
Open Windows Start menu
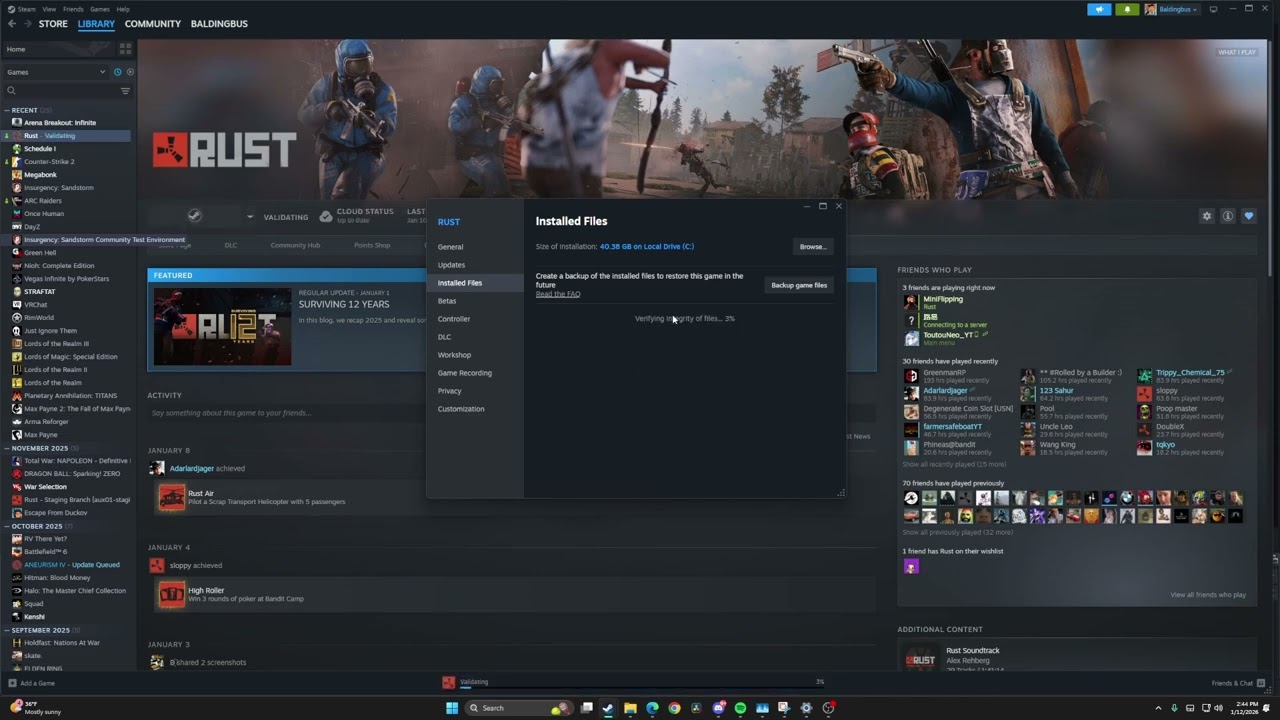coord(452,708)
